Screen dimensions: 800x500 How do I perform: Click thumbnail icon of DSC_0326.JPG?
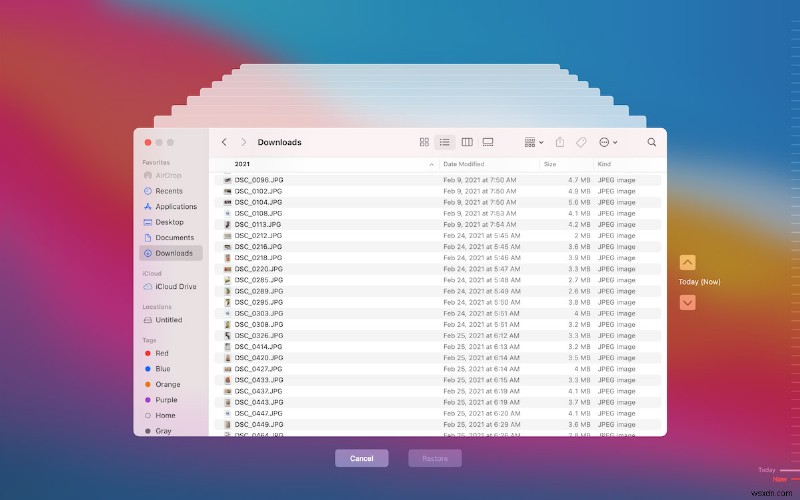228,335
